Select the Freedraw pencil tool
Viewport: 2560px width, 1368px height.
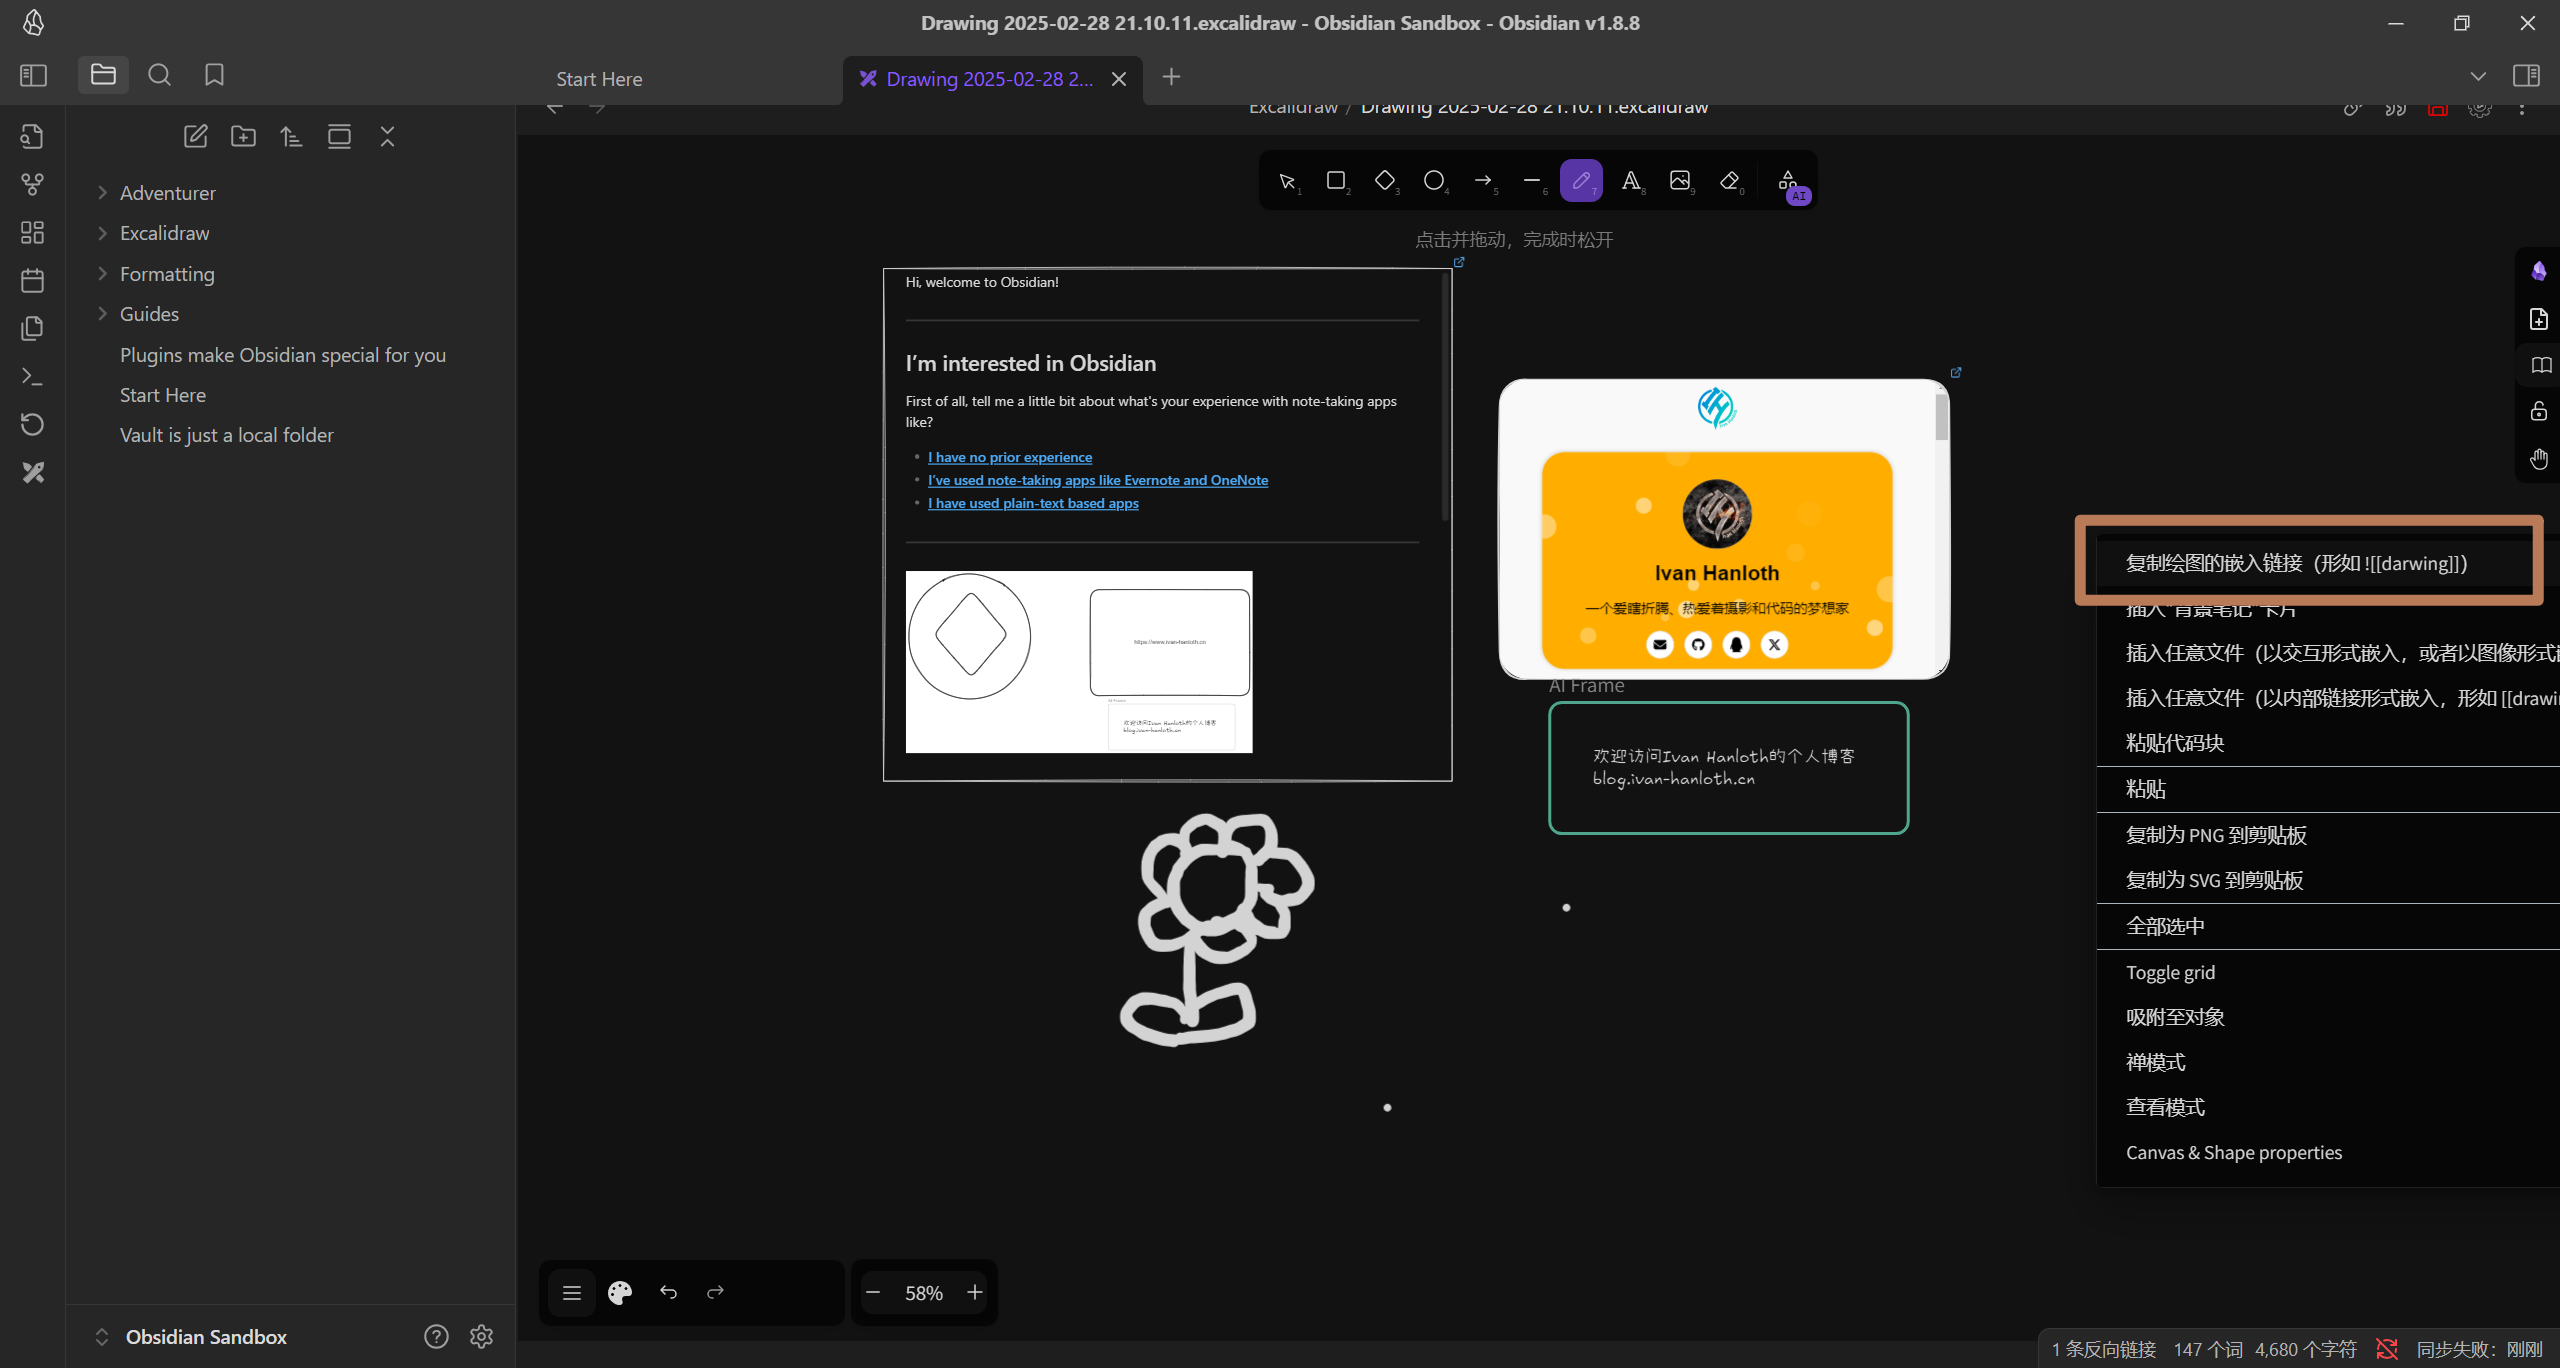point(1581,181)
